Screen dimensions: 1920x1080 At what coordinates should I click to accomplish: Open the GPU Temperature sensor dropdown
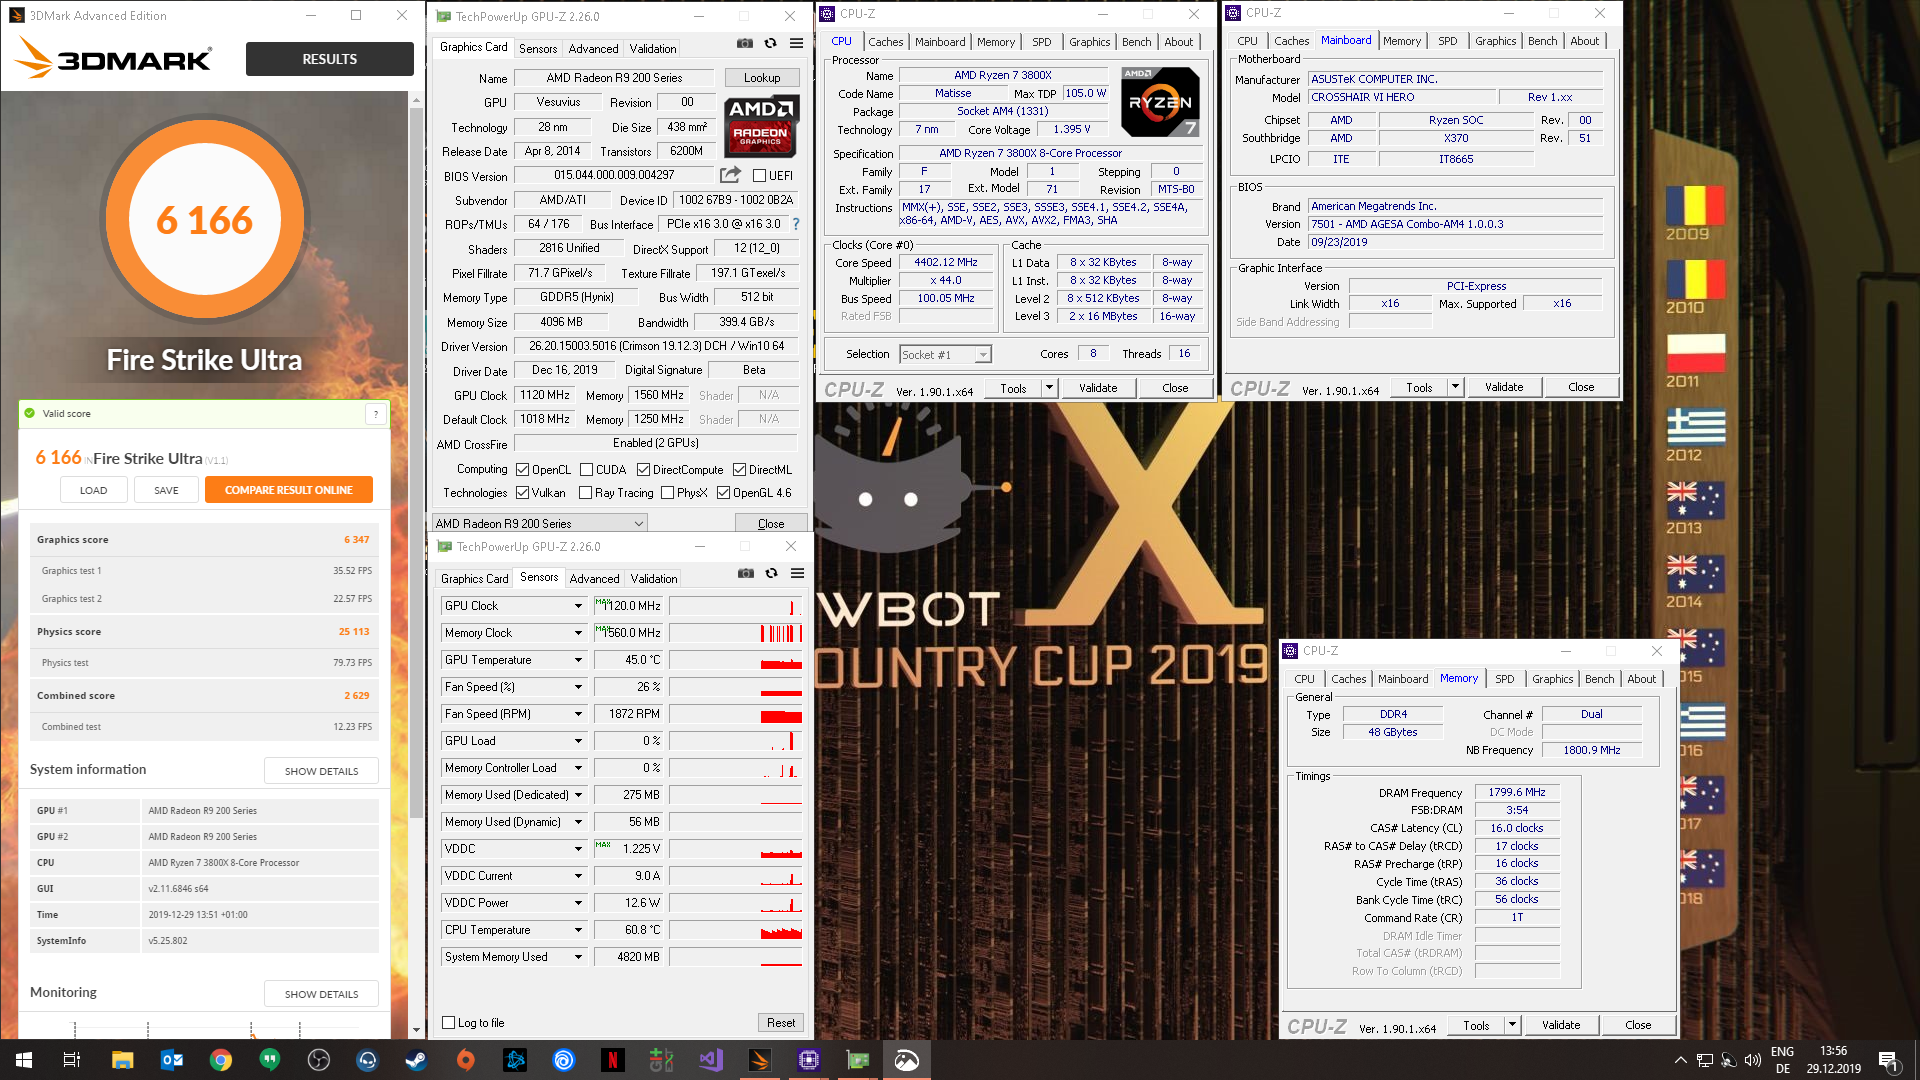click(x=578, y=660)
